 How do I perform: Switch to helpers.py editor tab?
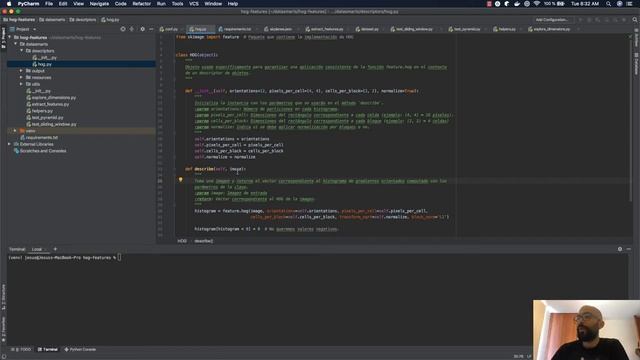pos(506,29)
